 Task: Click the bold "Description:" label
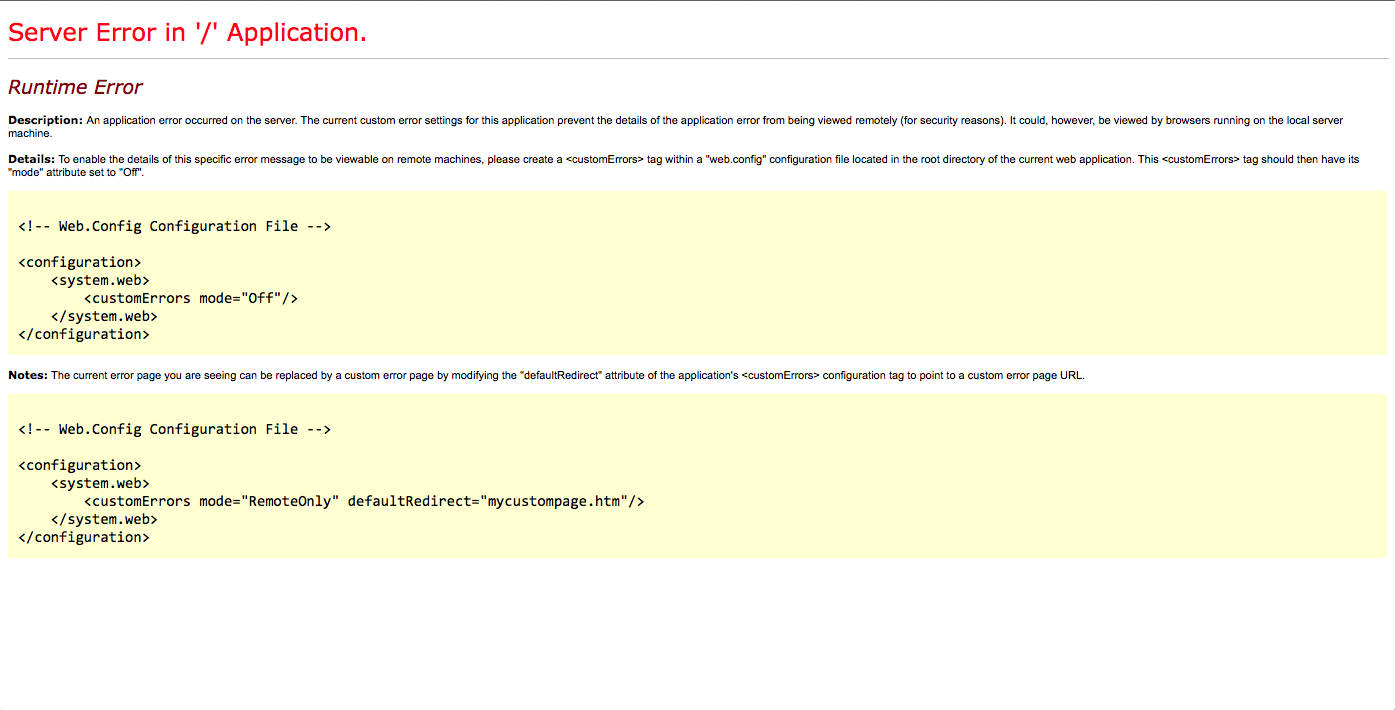pyautogui.click(x=45, y=120)
